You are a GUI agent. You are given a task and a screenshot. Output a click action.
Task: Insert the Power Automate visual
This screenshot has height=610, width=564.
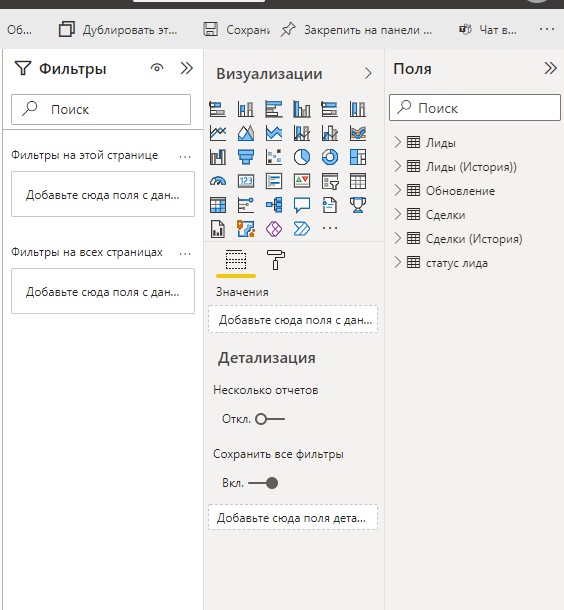coord(302,229)
